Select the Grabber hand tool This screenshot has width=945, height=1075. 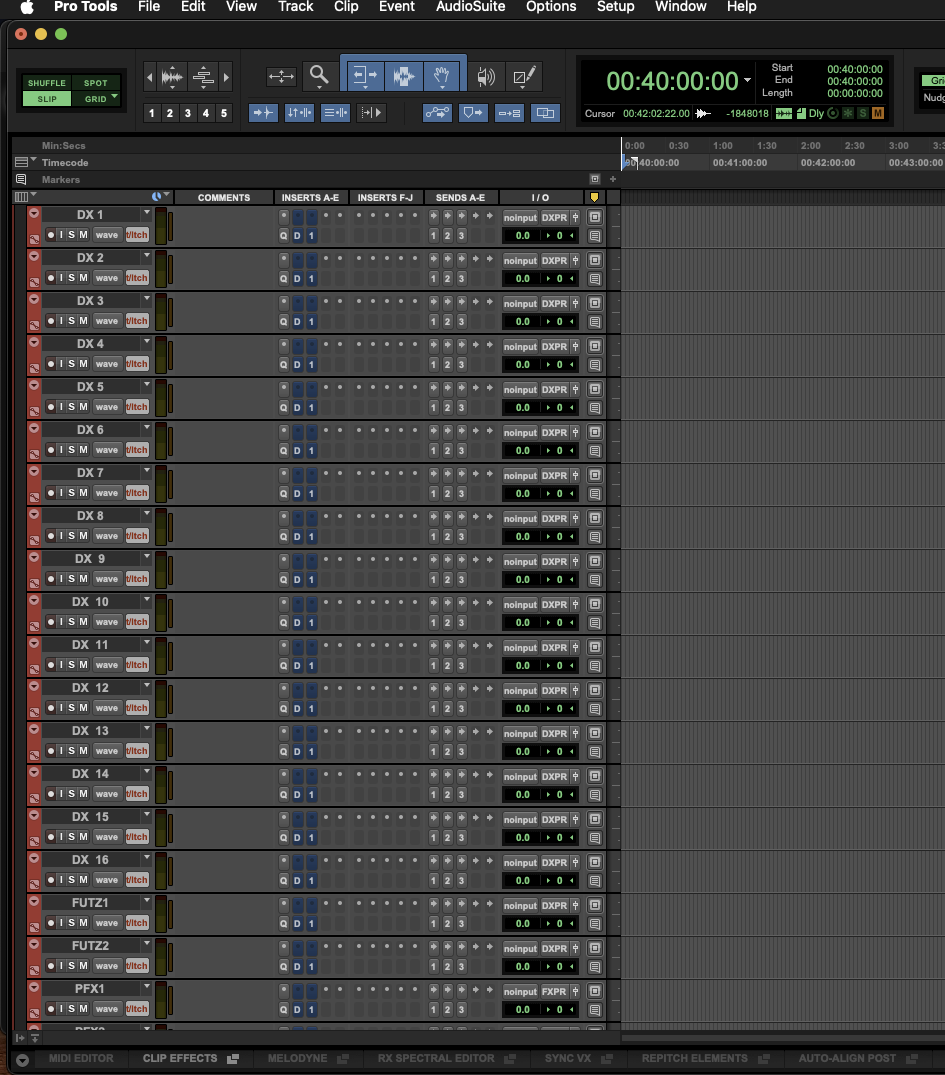(x=443, y=76)
